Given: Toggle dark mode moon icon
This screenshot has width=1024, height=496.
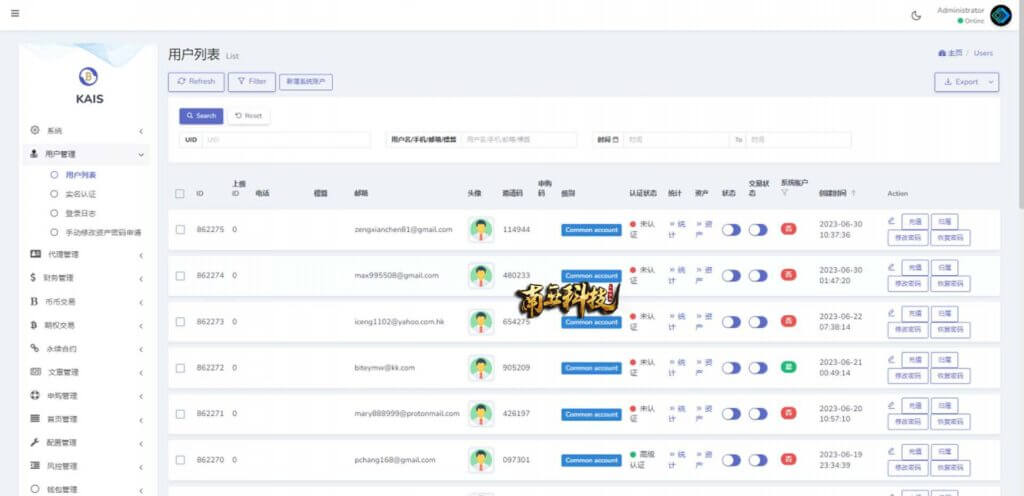Looking at the screenshot, I should [x=916, y=16].
